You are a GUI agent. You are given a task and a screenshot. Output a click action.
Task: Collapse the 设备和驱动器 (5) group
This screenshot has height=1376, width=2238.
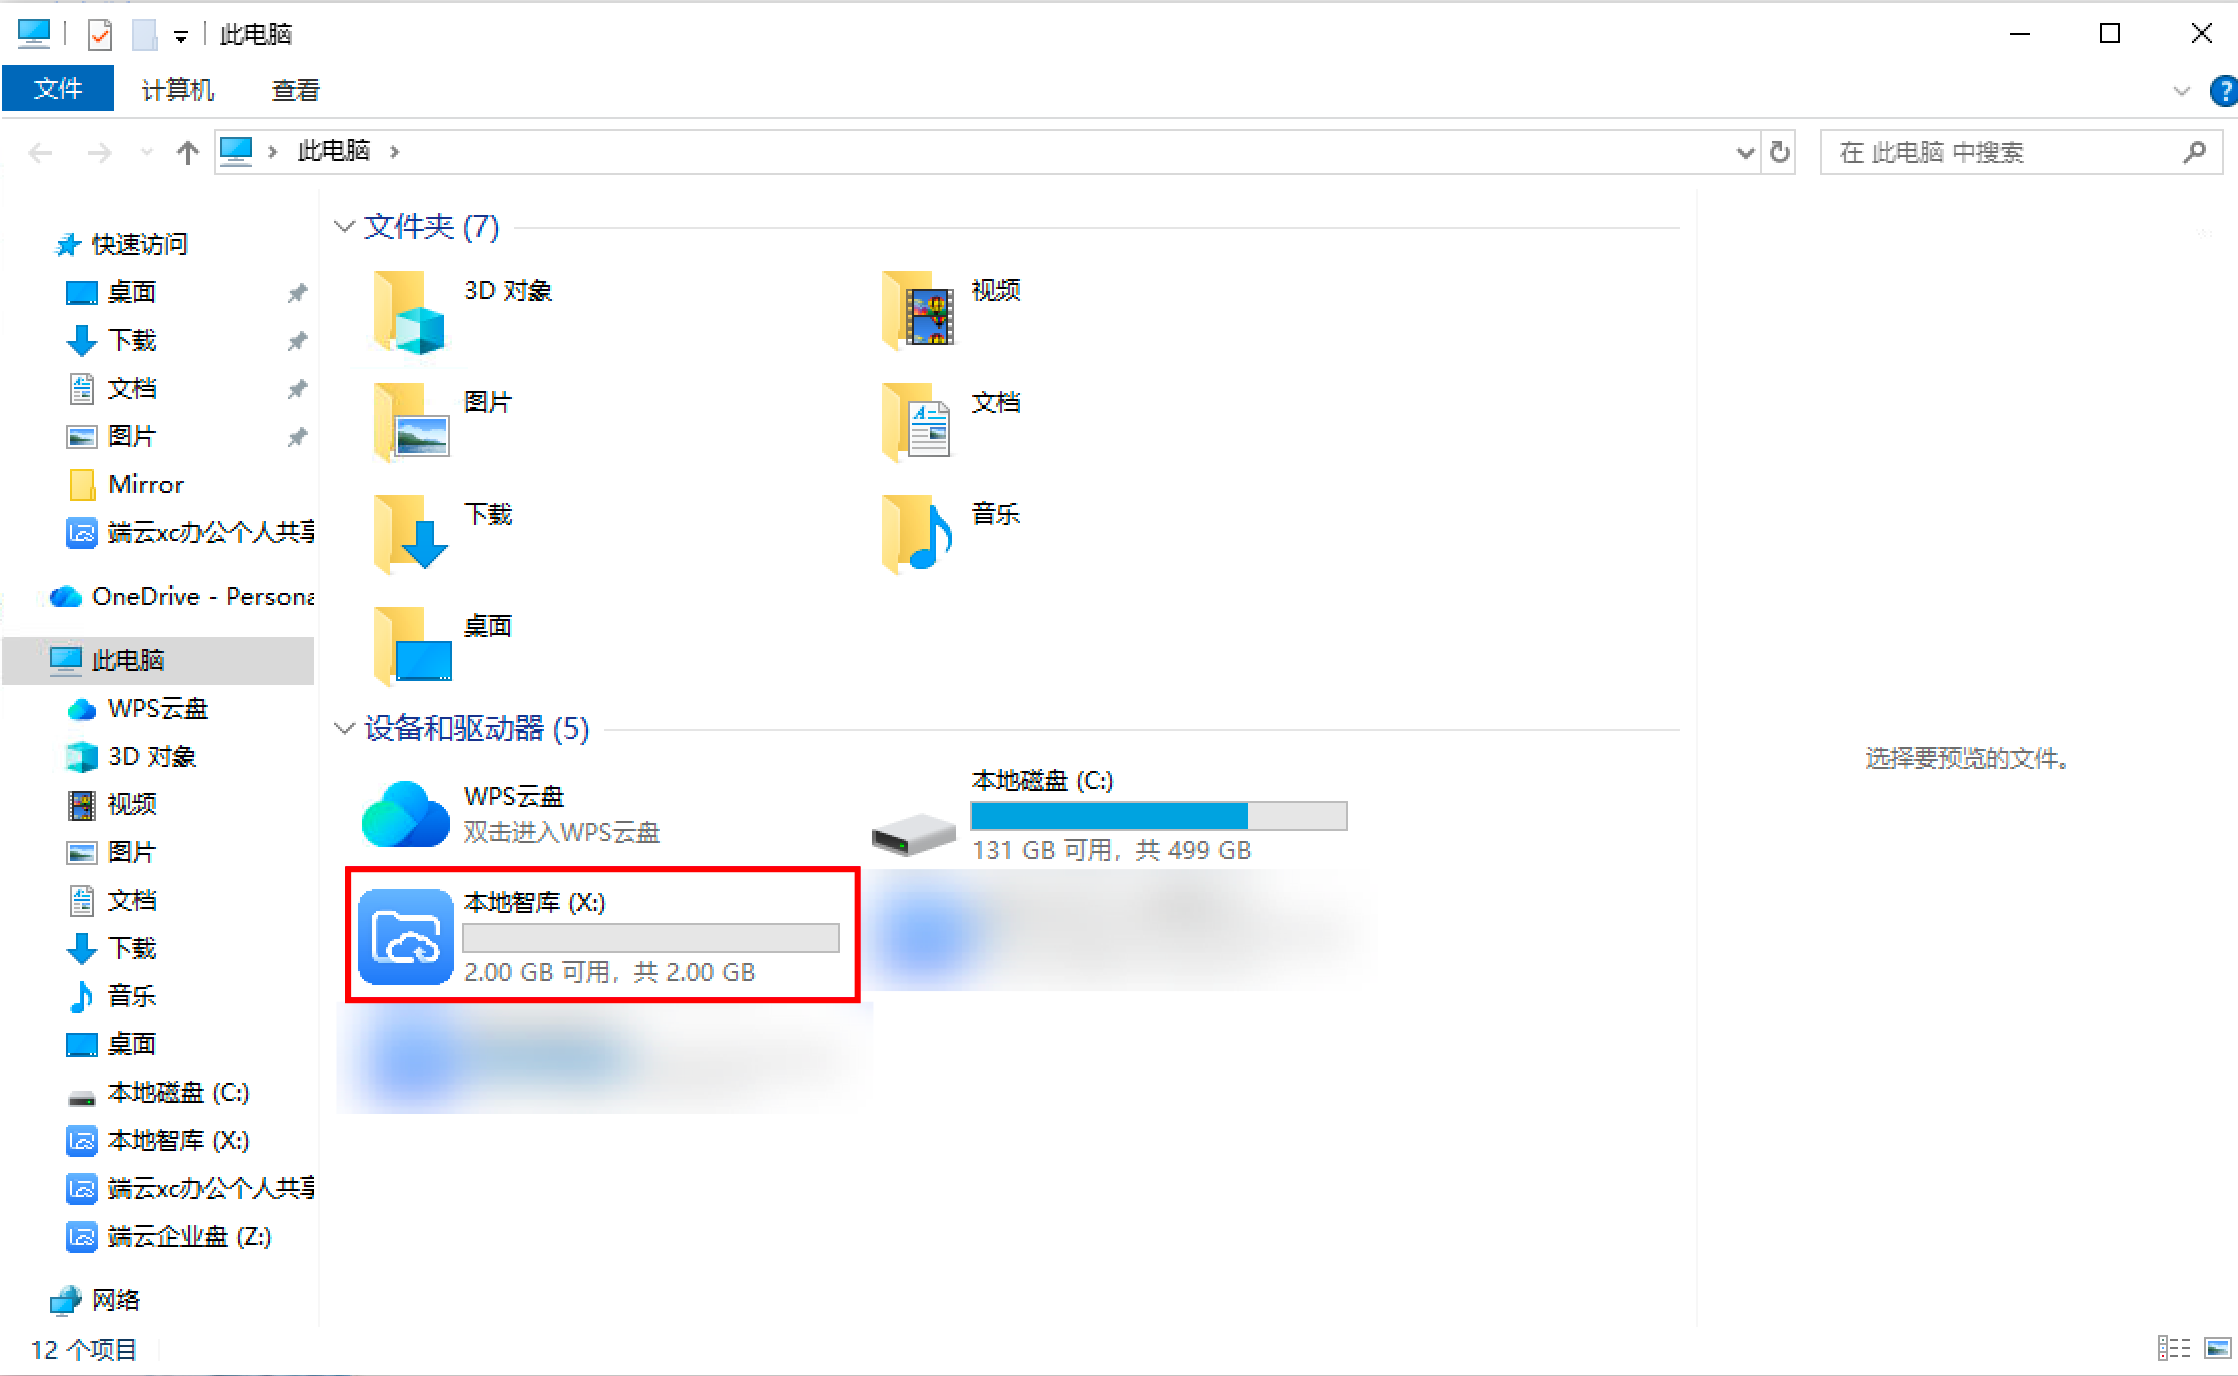coord(344,728)
